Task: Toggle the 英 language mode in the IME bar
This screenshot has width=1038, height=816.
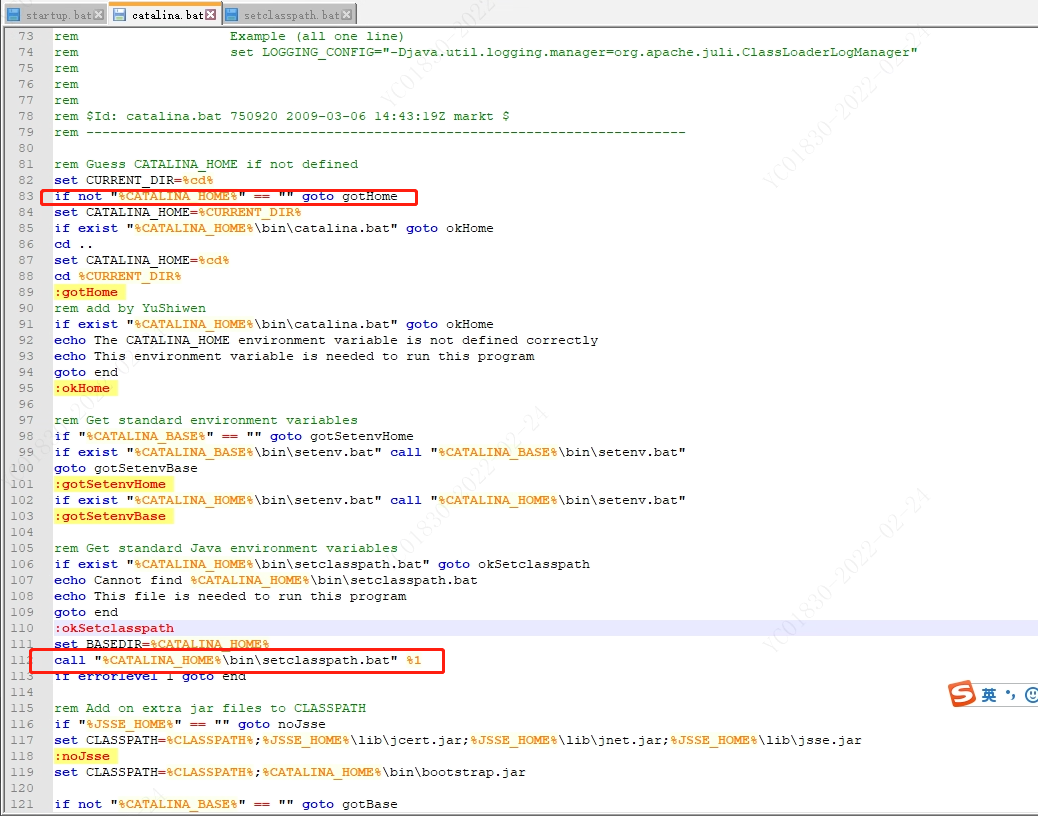Action: (989, 695)
